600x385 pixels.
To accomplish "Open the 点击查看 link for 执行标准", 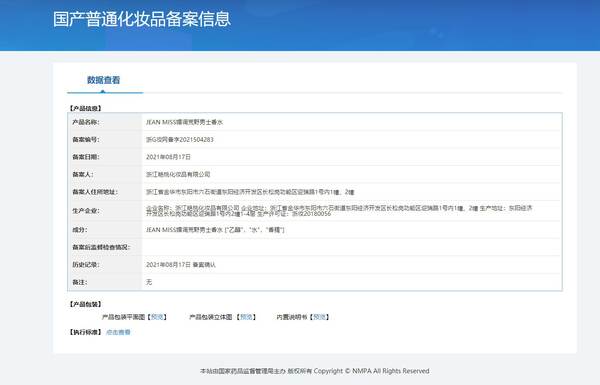I will 118,332.
